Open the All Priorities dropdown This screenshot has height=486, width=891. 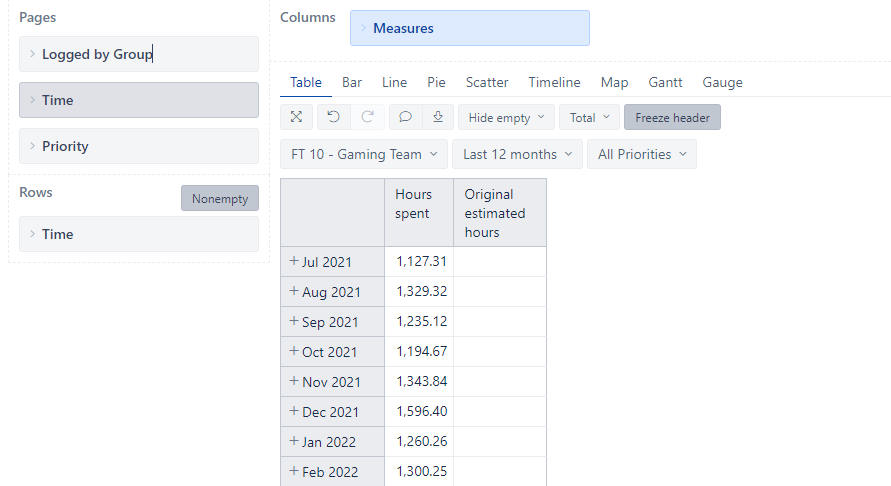(x=642, y=154)
